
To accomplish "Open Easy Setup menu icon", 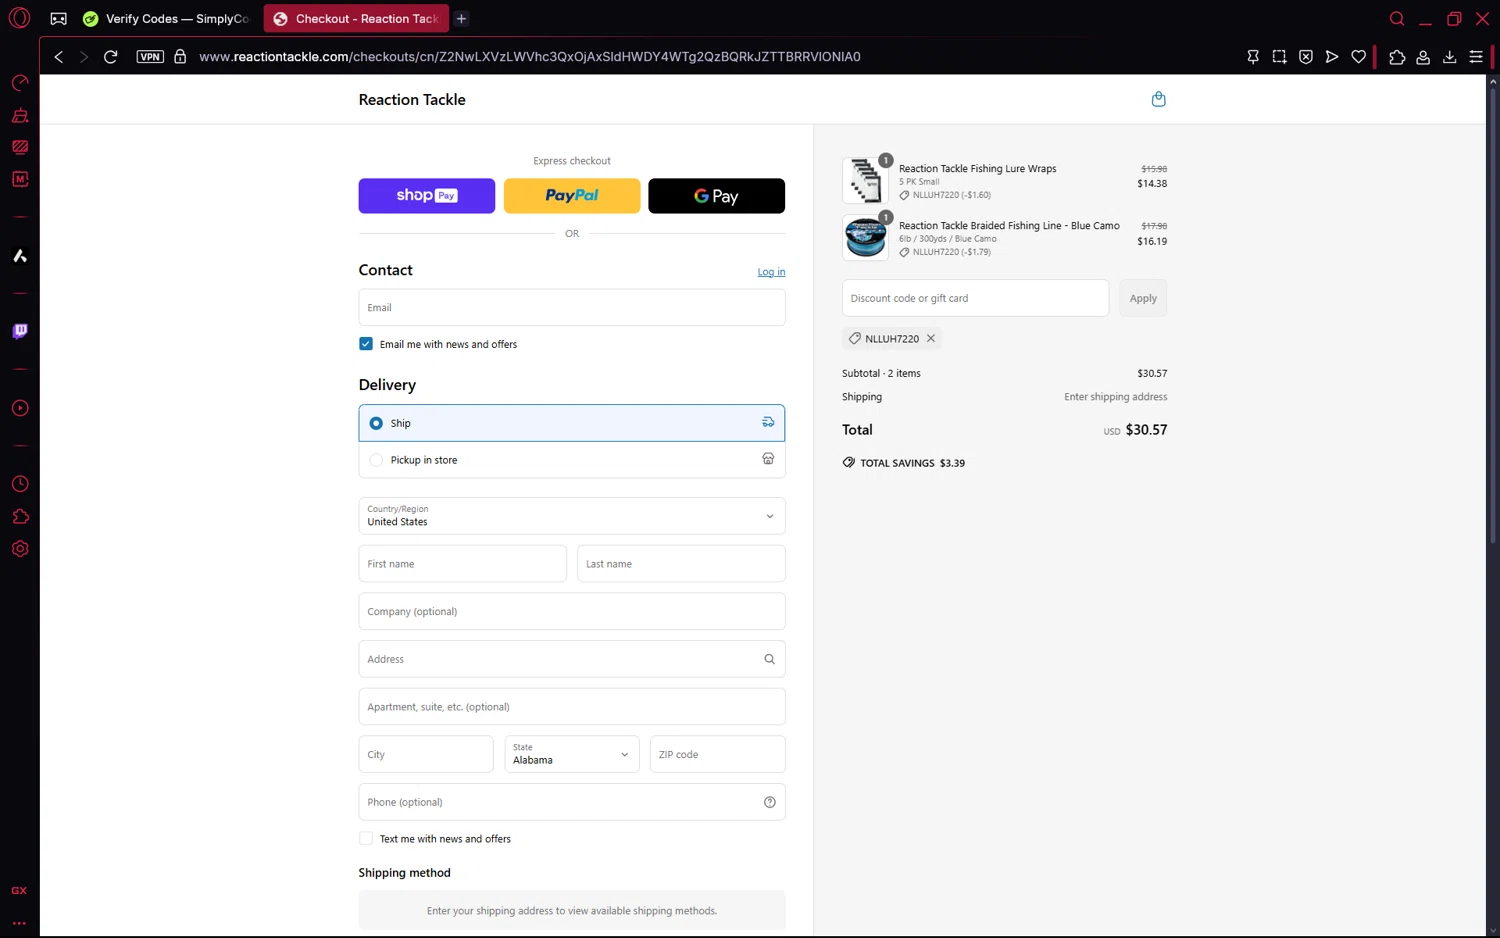I will (x=1476, y=57).
